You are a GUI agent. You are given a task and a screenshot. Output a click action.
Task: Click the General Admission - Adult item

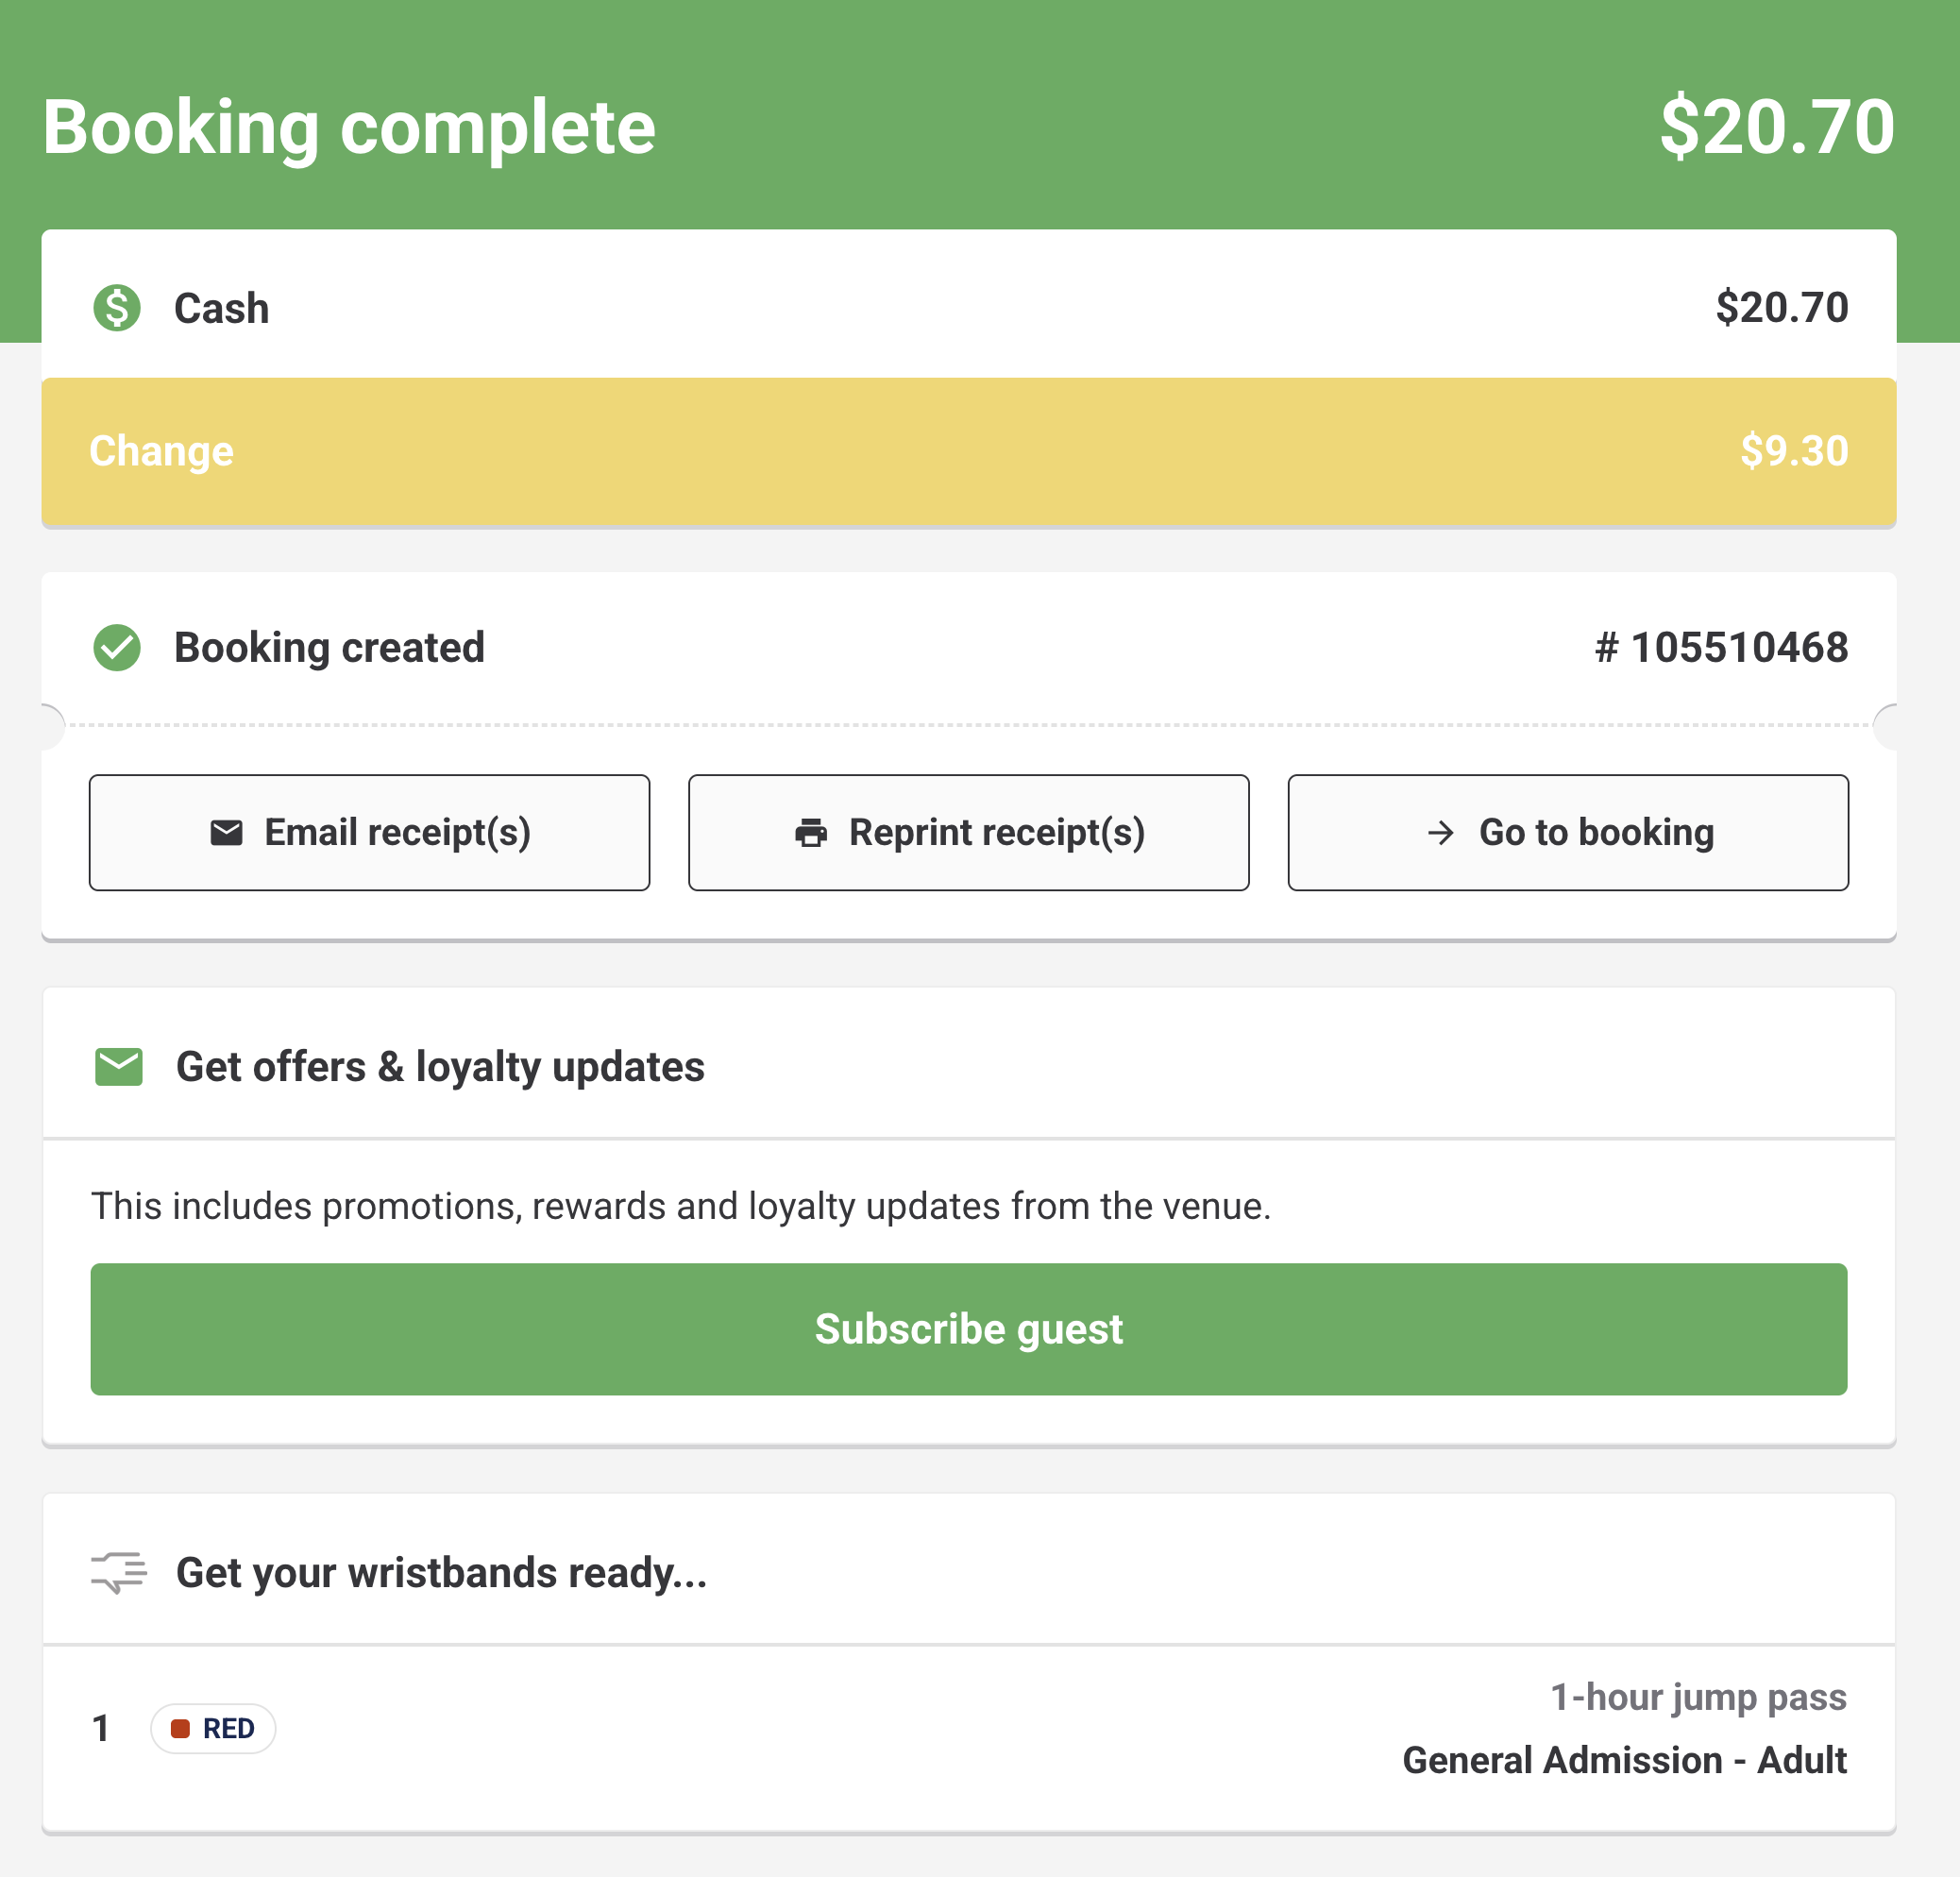pyautogui.click(x=1624, y=1760)
